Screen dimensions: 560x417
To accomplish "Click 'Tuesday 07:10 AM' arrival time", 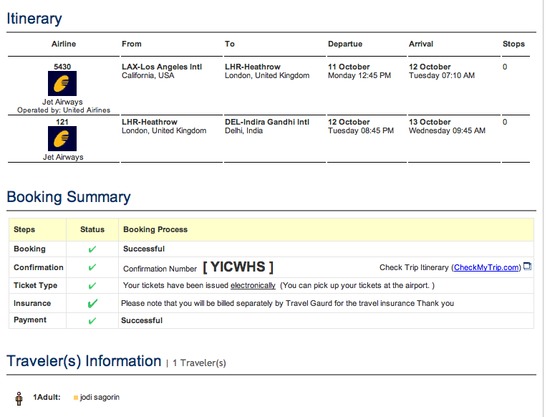I will [x=442, y=75].
